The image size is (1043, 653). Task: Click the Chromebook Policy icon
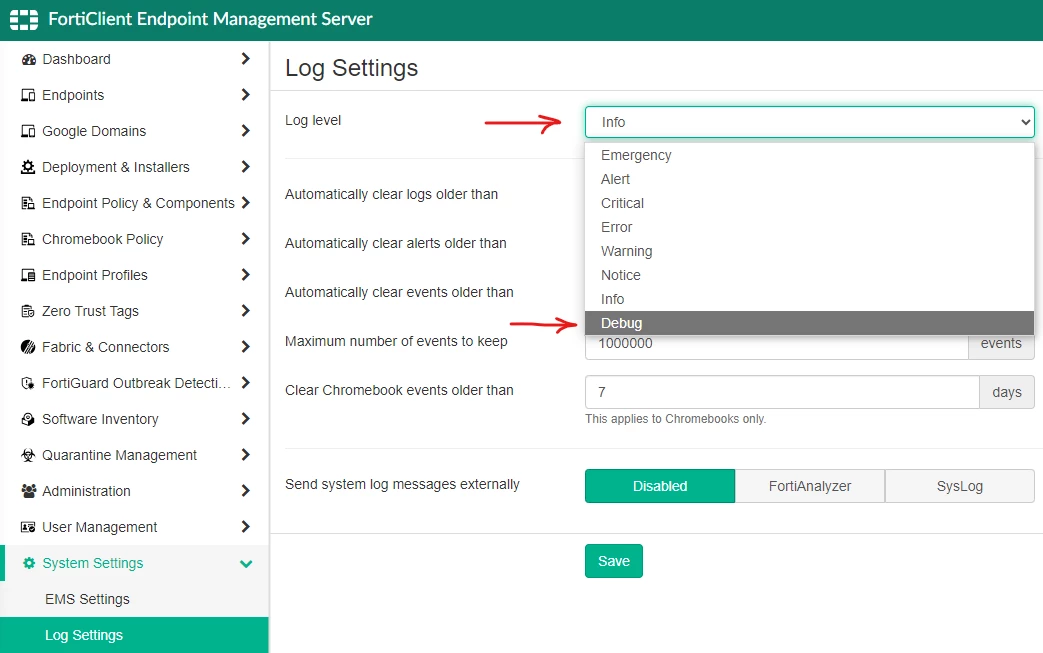[28, 239]
